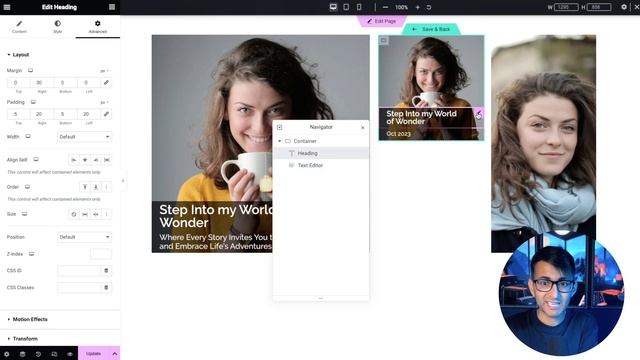Select Size shrink option
640x360 pixels.
tap(96, 214)
